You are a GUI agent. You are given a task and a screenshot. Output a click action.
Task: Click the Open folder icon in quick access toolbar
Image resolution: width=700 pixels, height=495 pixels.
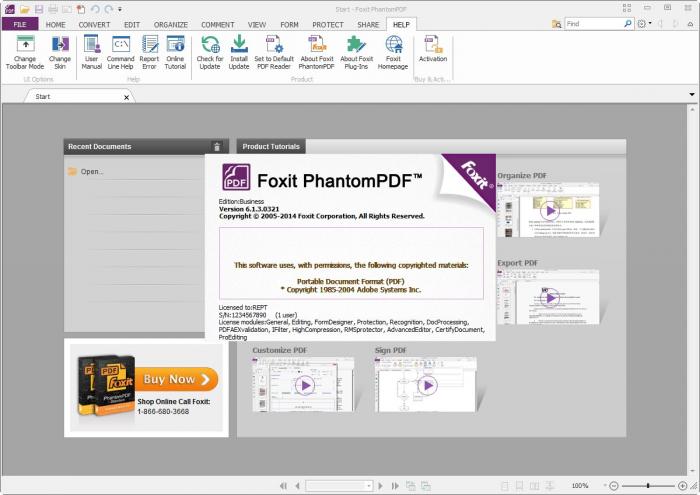pyautogui.click(x=25, y=9)
